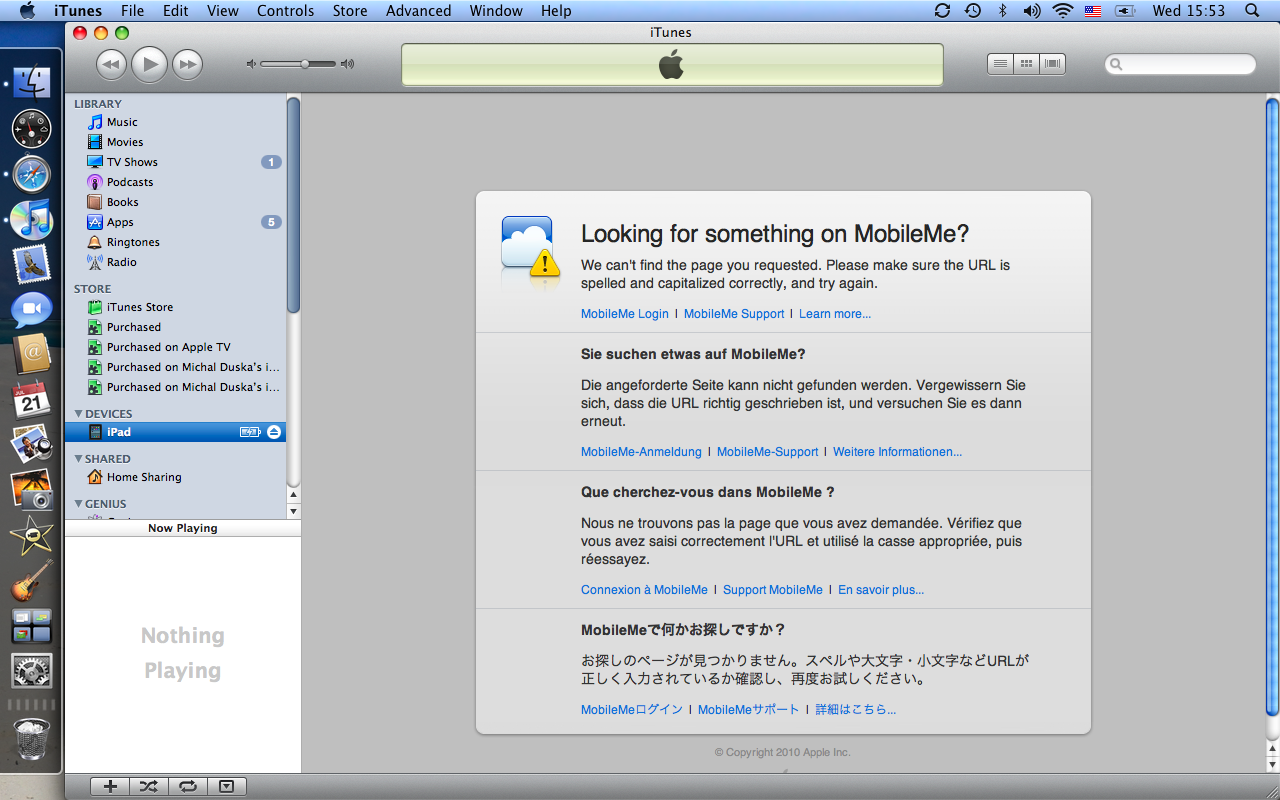
Task: Open the Help menu
Action: click(x=556, y=11)
